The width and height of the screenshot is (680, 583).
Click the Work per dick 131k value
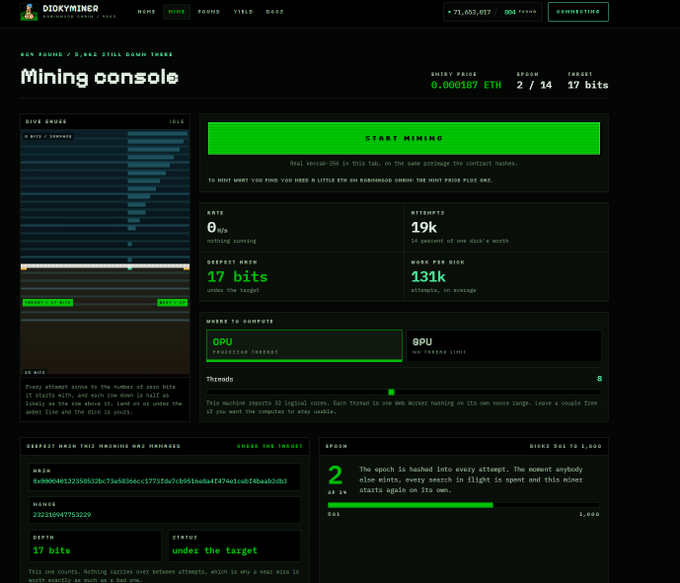[x=428, y=277]
